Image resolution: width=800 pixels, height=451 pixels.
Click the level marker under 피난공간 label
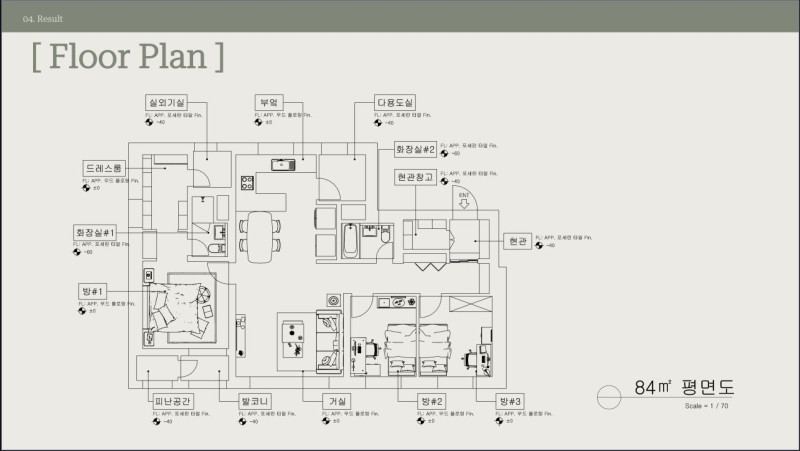tap(157, 421)
